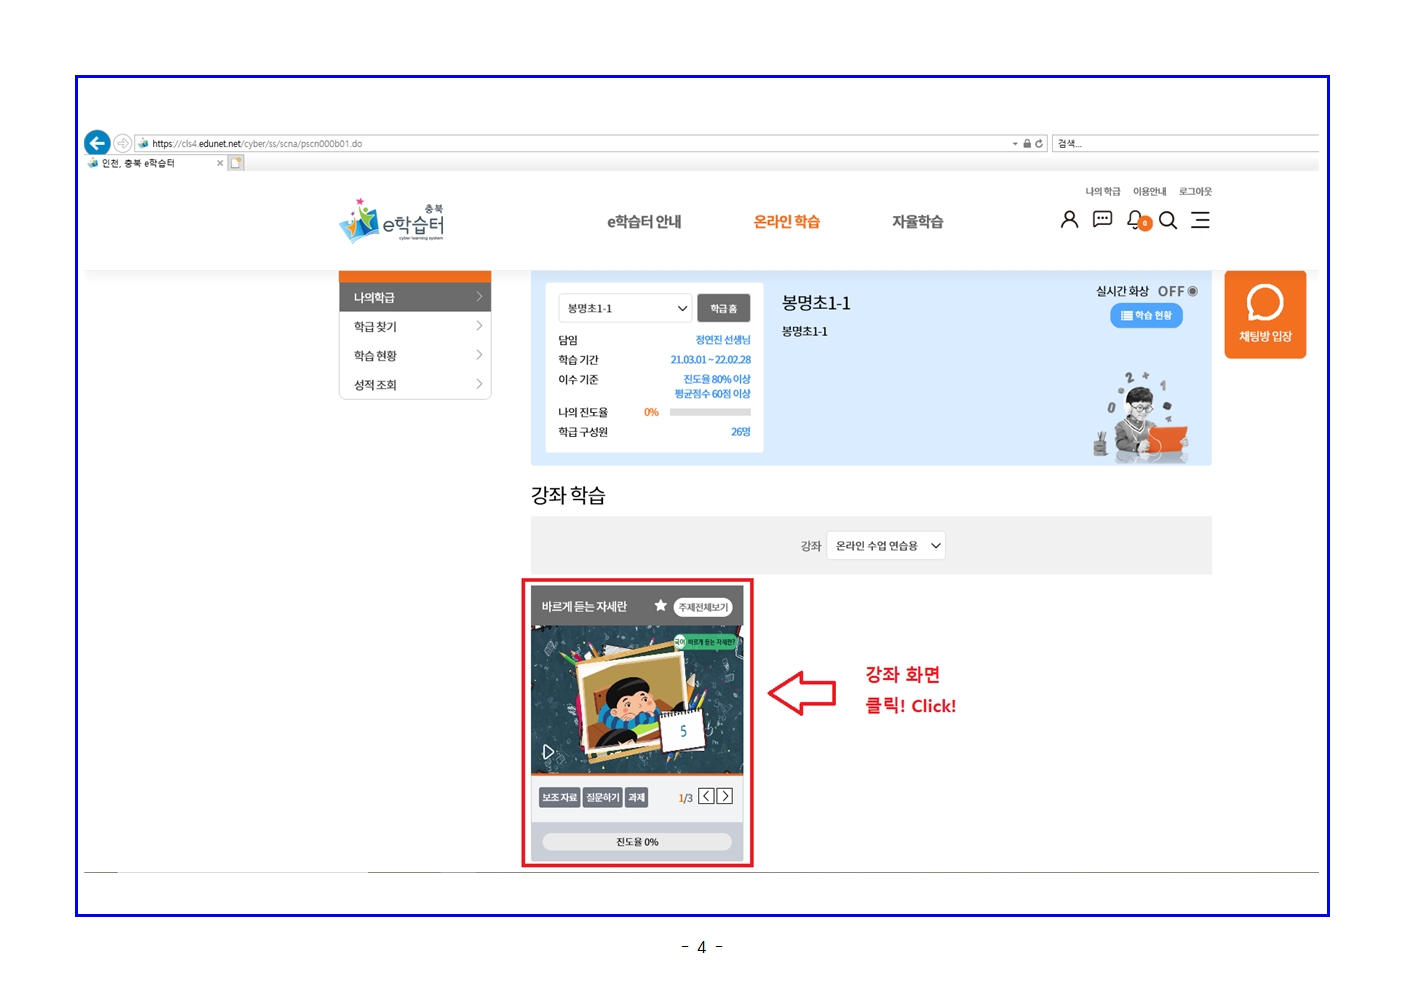
Task: Click the site search magnifier icon
Action: pyautogui.click(x=1168, y=220)
